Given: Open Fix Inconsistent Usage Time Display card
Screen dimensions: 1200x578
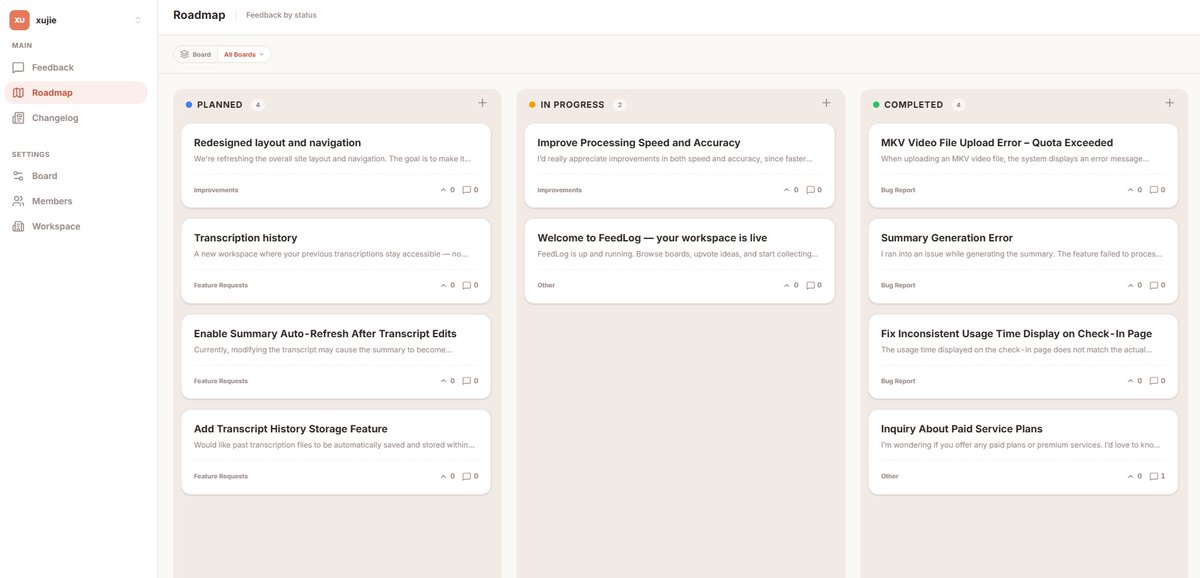Looking at the screenshot, I should click(1023, 356).
